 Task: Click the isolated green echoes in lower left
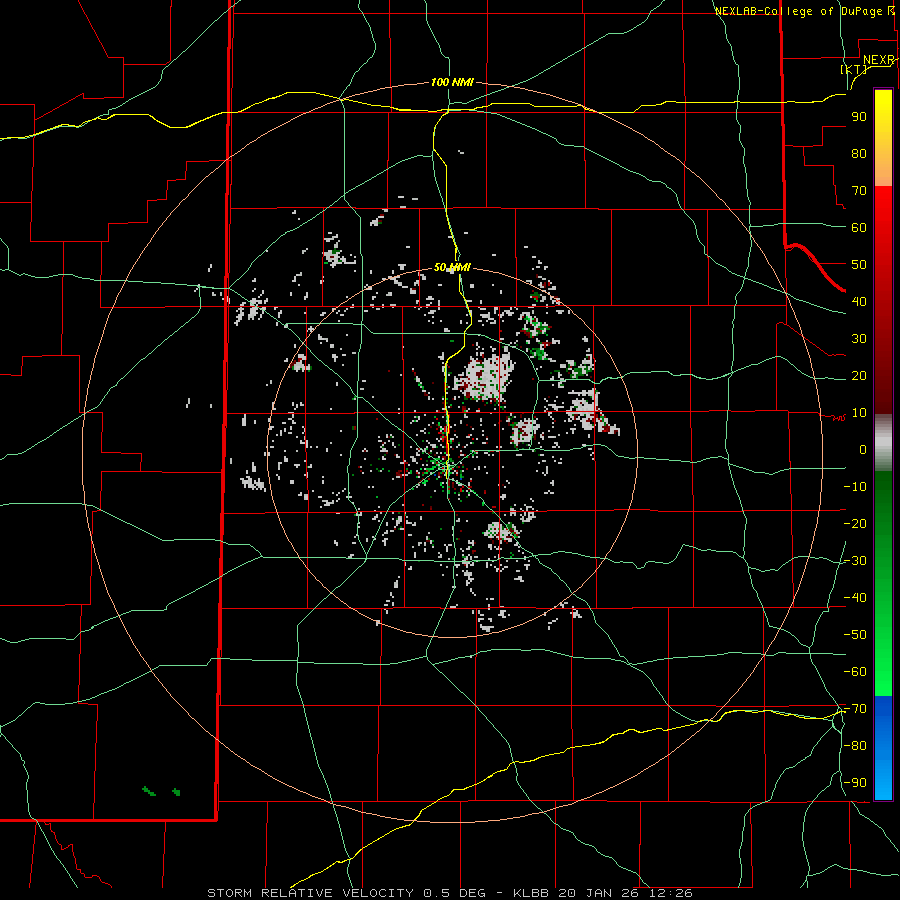point(161,792)
